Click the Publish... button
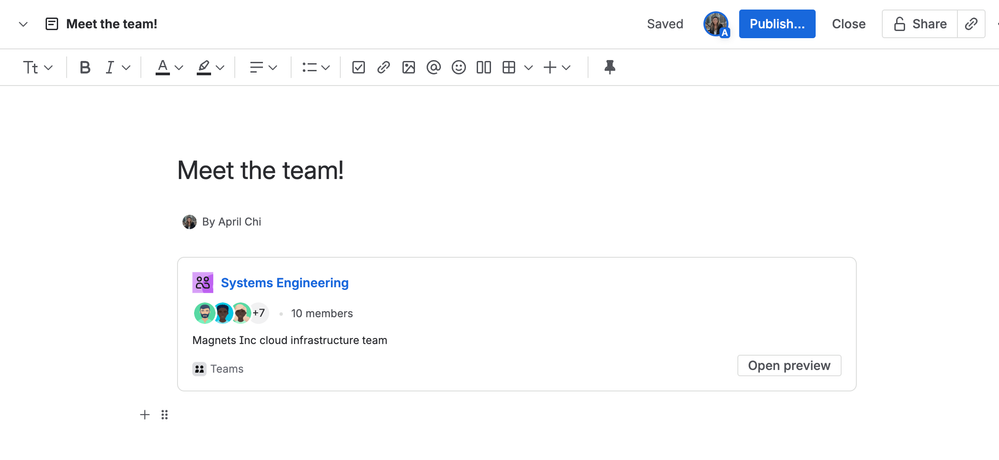 pyautogui.click(x=777, y=24)
